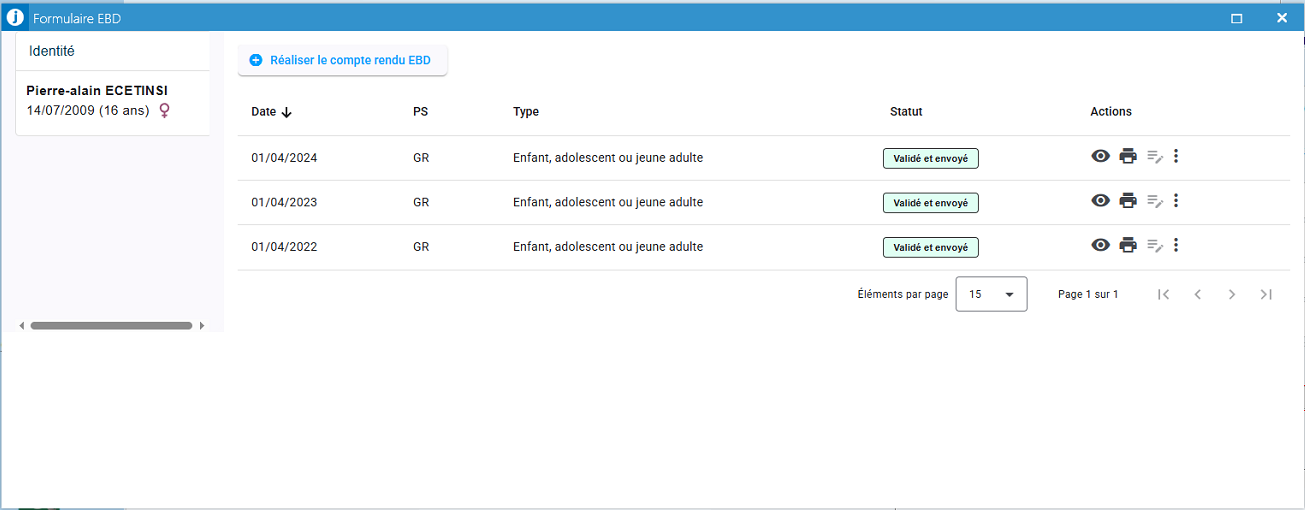
Task: Print the 01/04/2024 EBD report
Action: point(1128,156)
